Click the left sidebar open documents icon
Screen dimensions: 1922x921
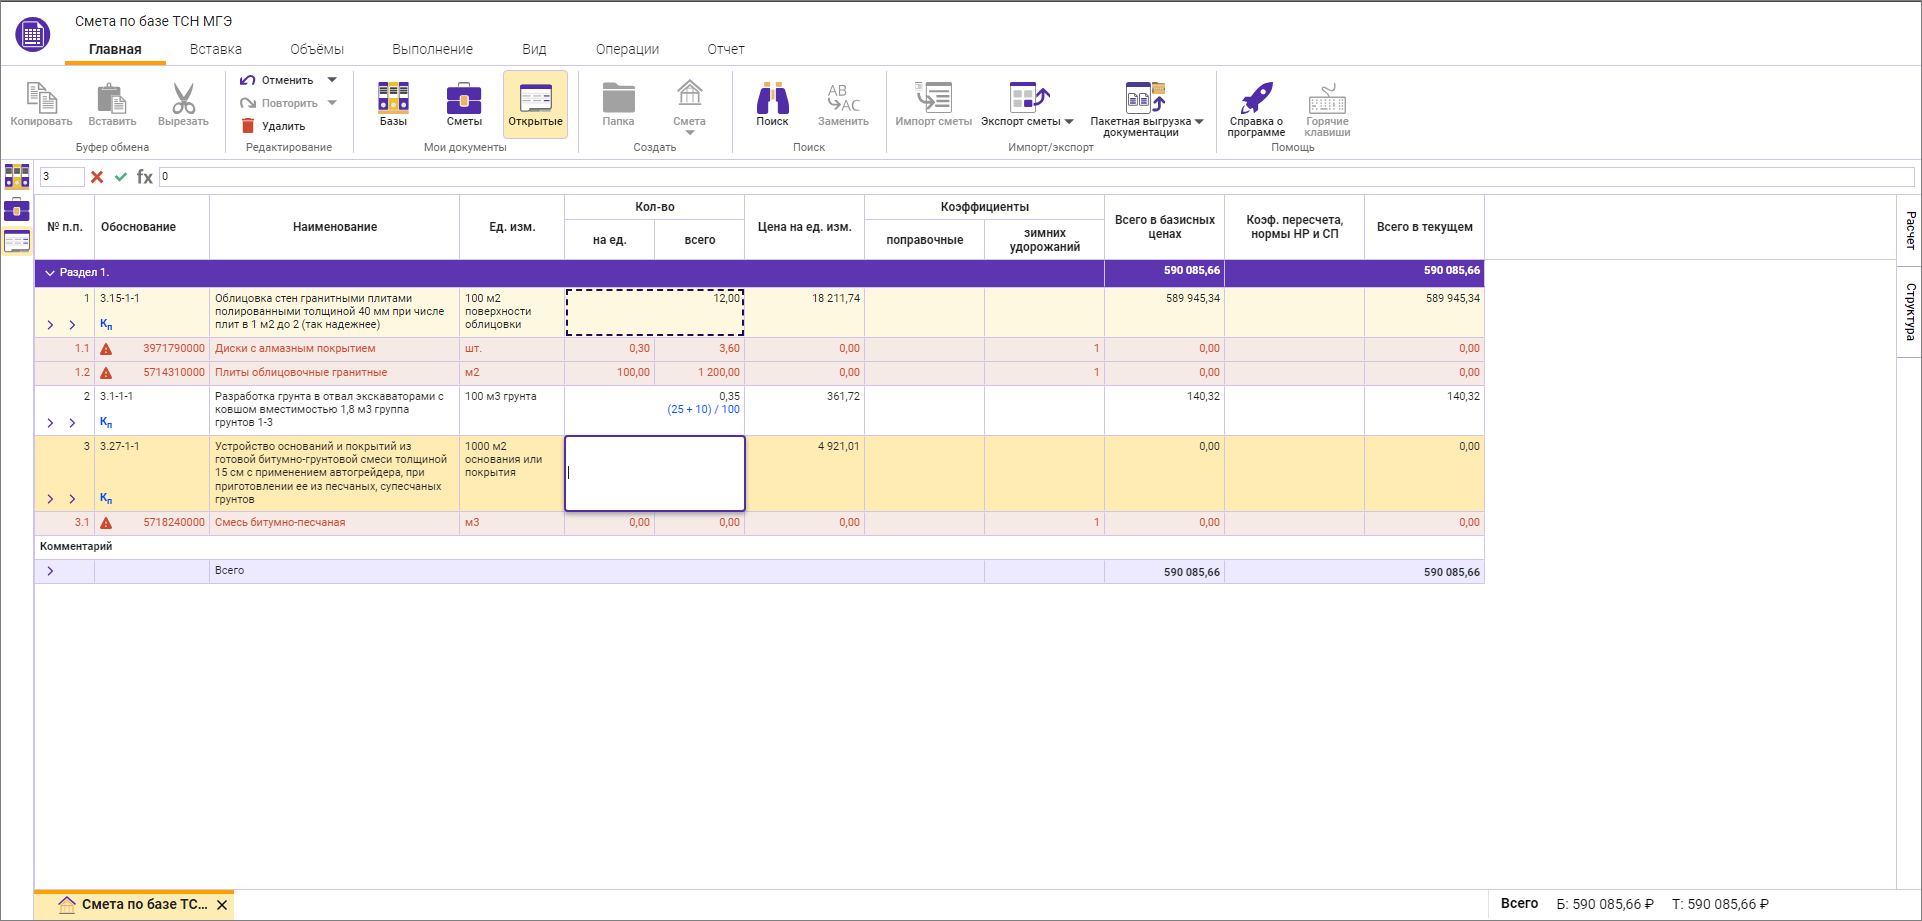point(17,241)
